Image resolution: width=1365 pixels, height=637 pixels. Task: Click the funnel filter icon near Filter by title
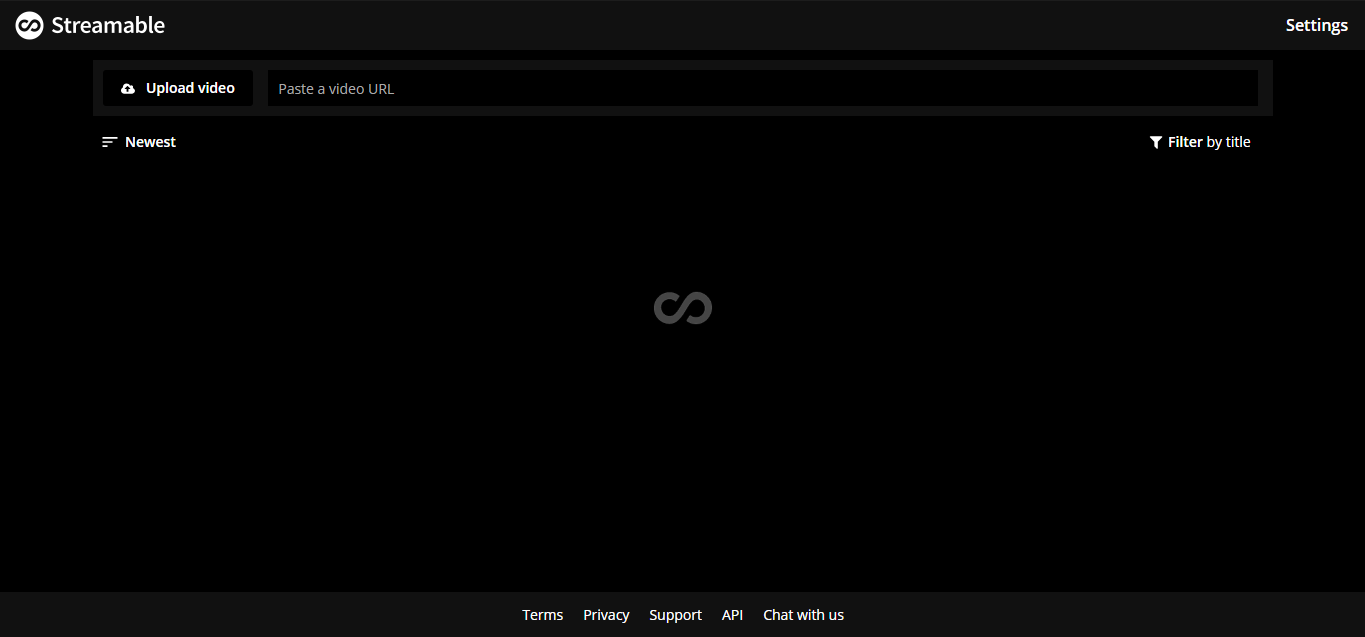(1156, 141)
